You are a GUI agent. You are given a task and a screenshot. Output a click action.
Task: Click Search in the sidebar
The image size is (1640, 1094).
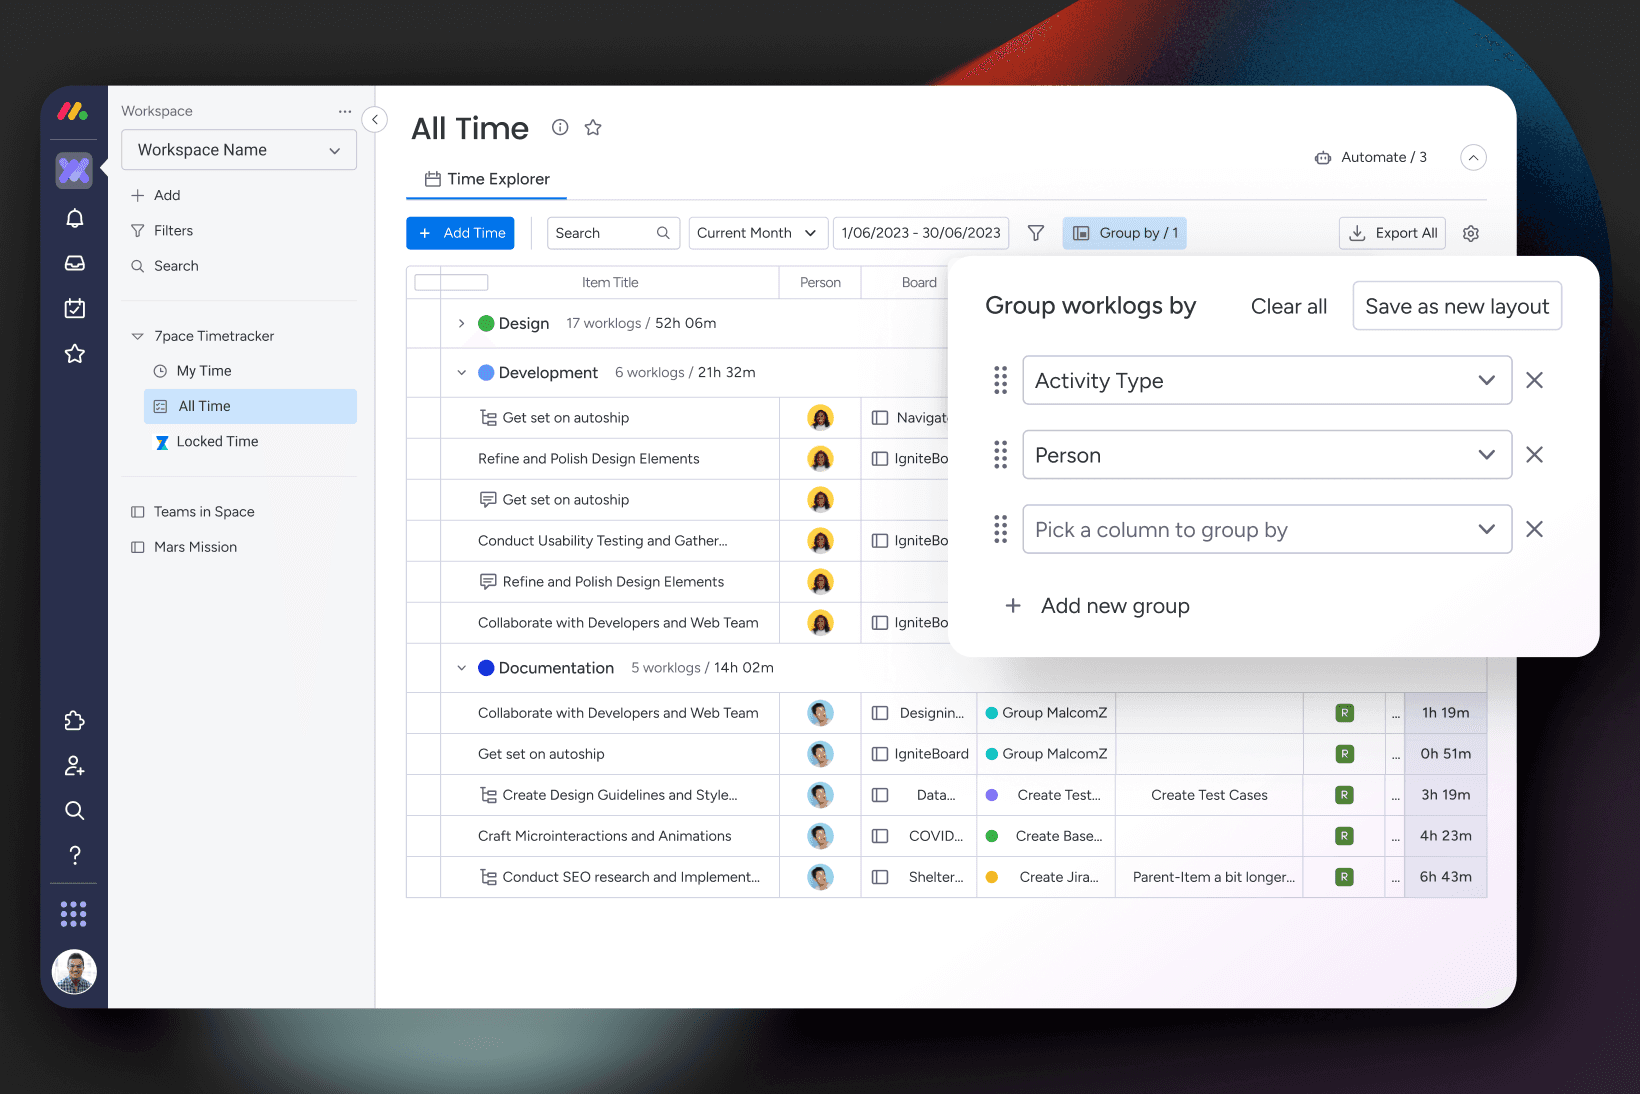coord(164,266)
